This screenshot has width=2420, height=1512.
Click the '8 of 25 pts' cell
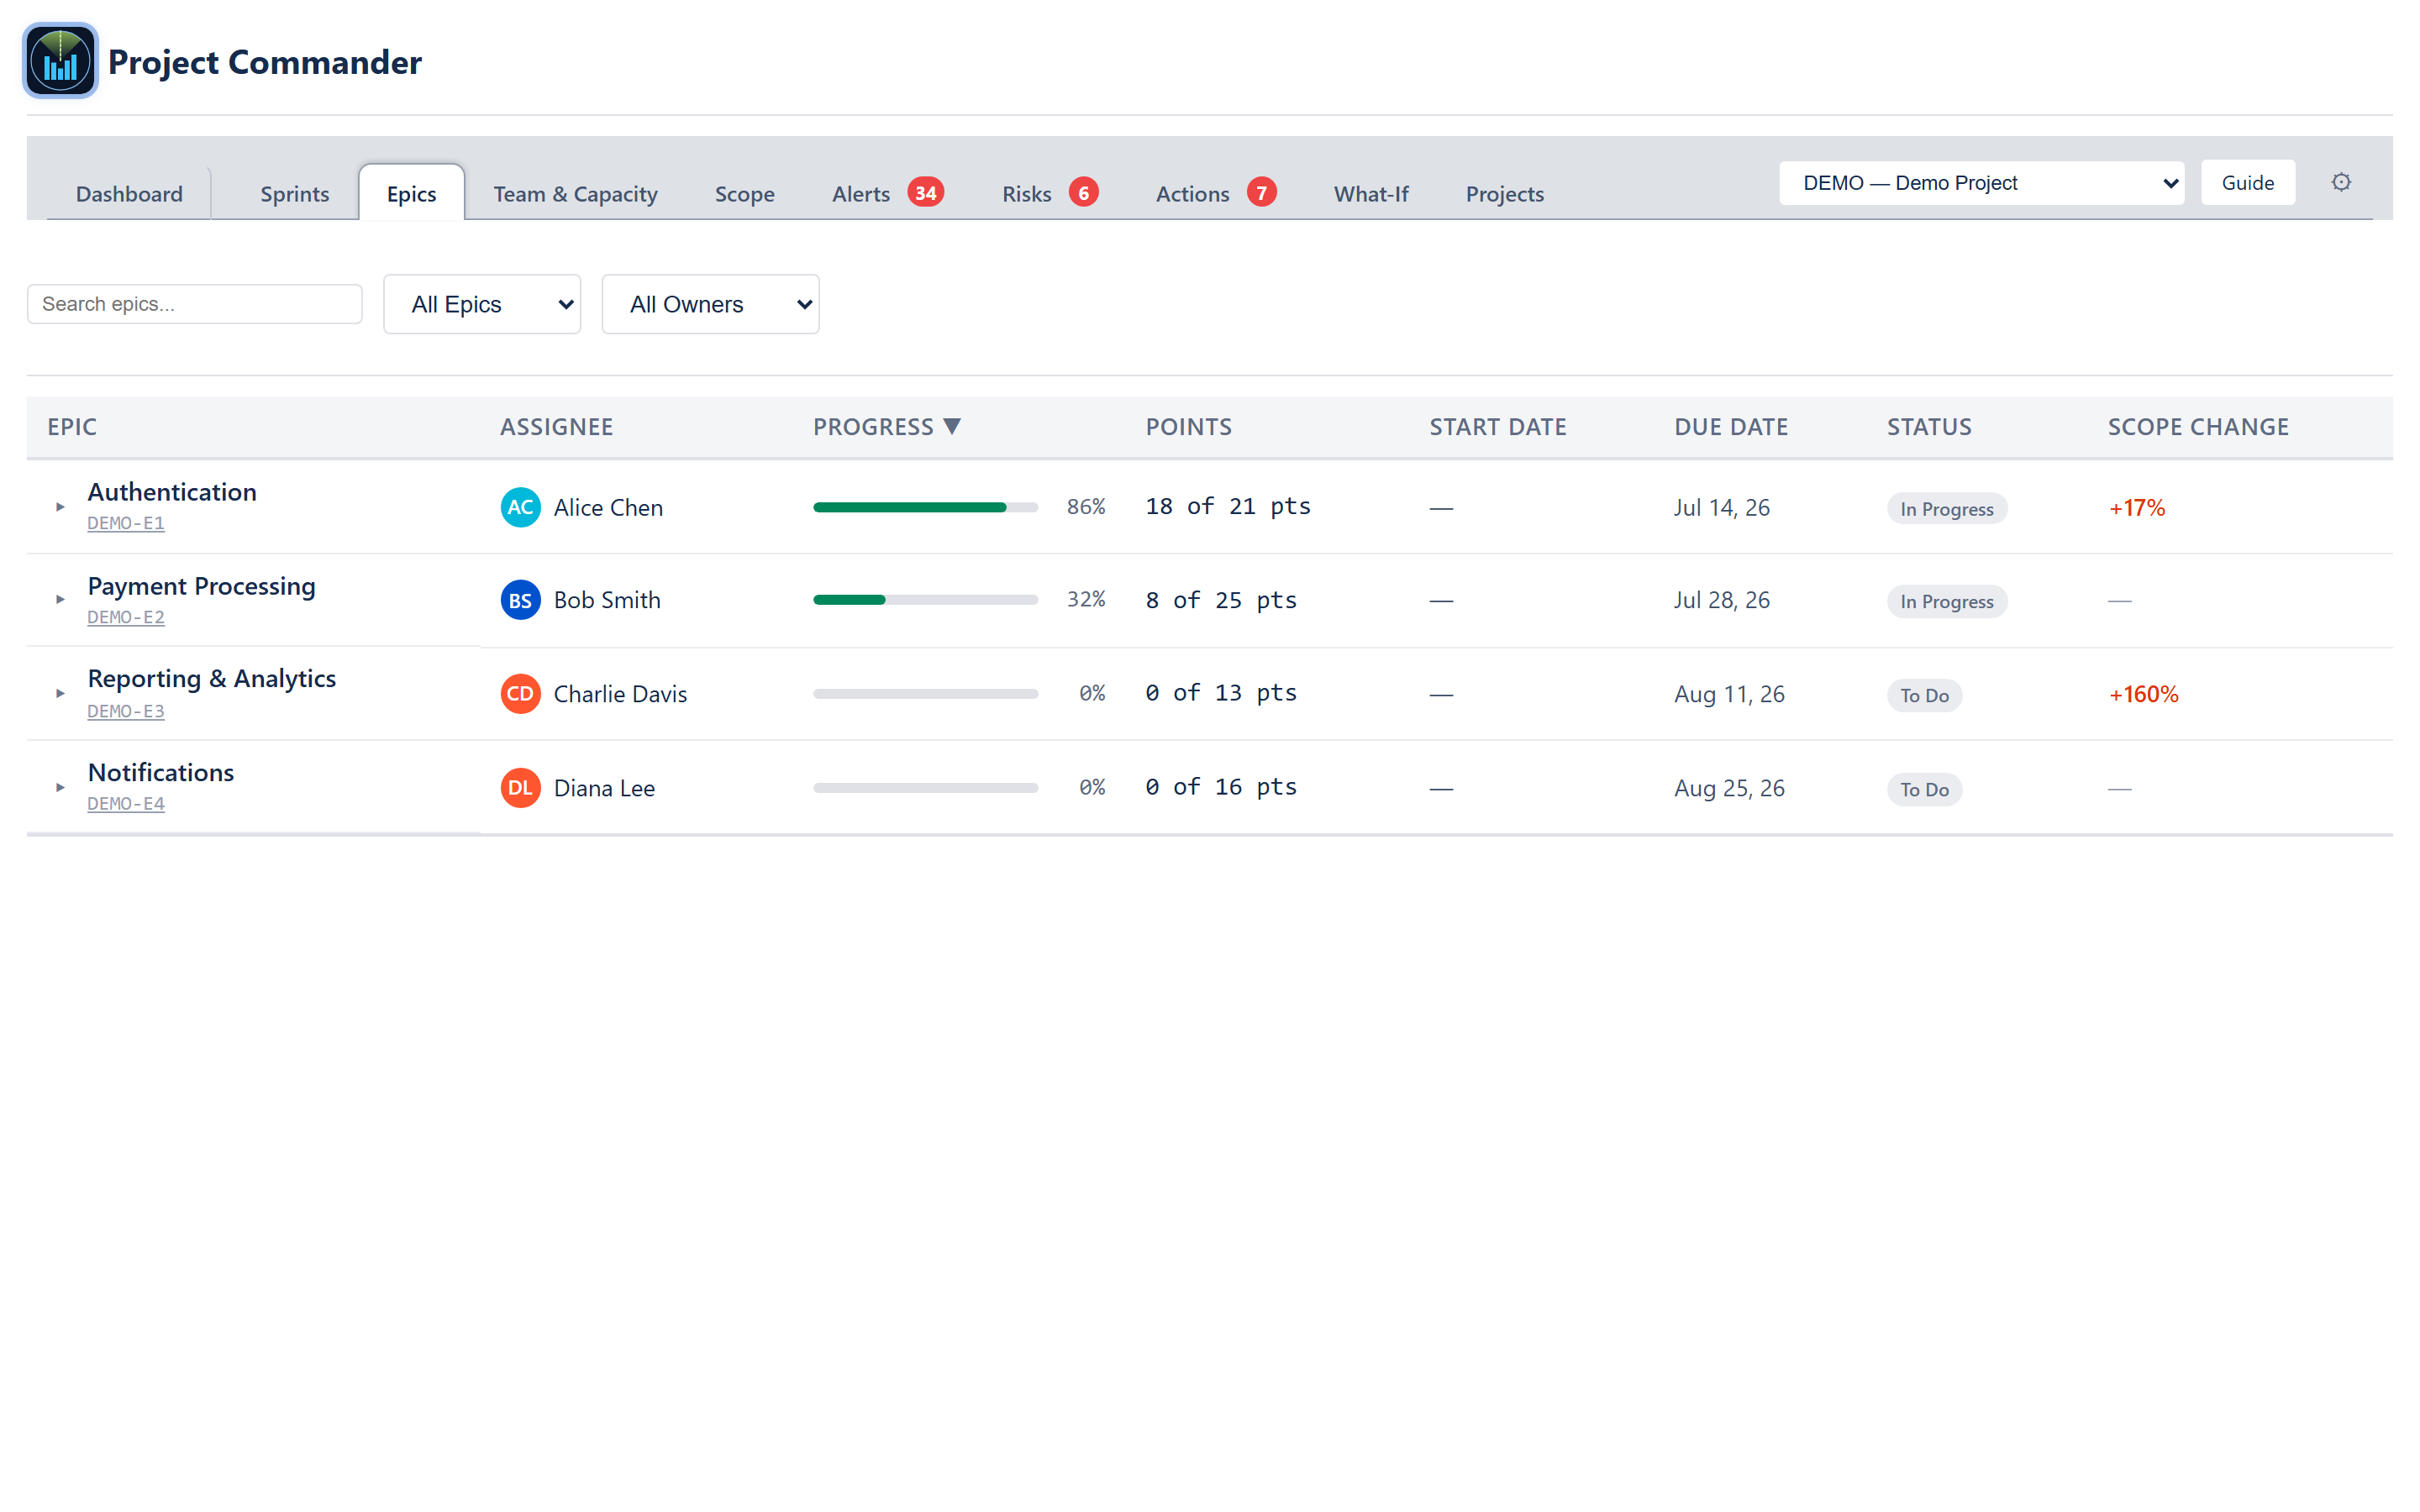1220,600
